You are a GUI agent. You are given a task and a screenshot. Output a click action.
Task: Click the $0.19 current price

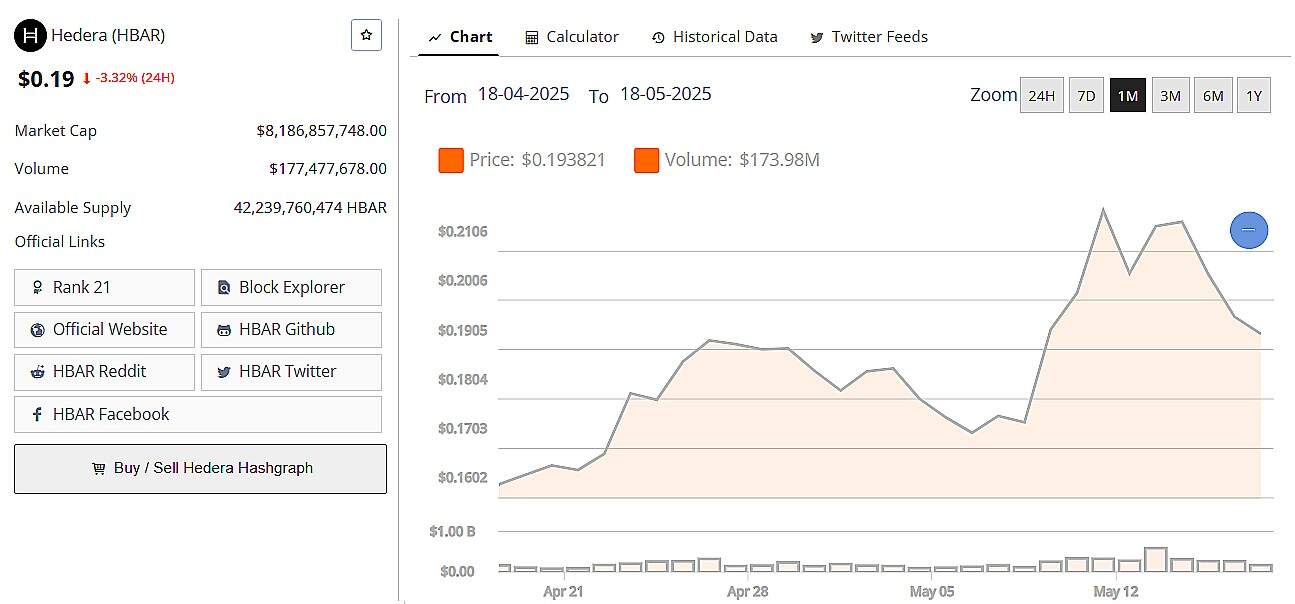[46, 79]
